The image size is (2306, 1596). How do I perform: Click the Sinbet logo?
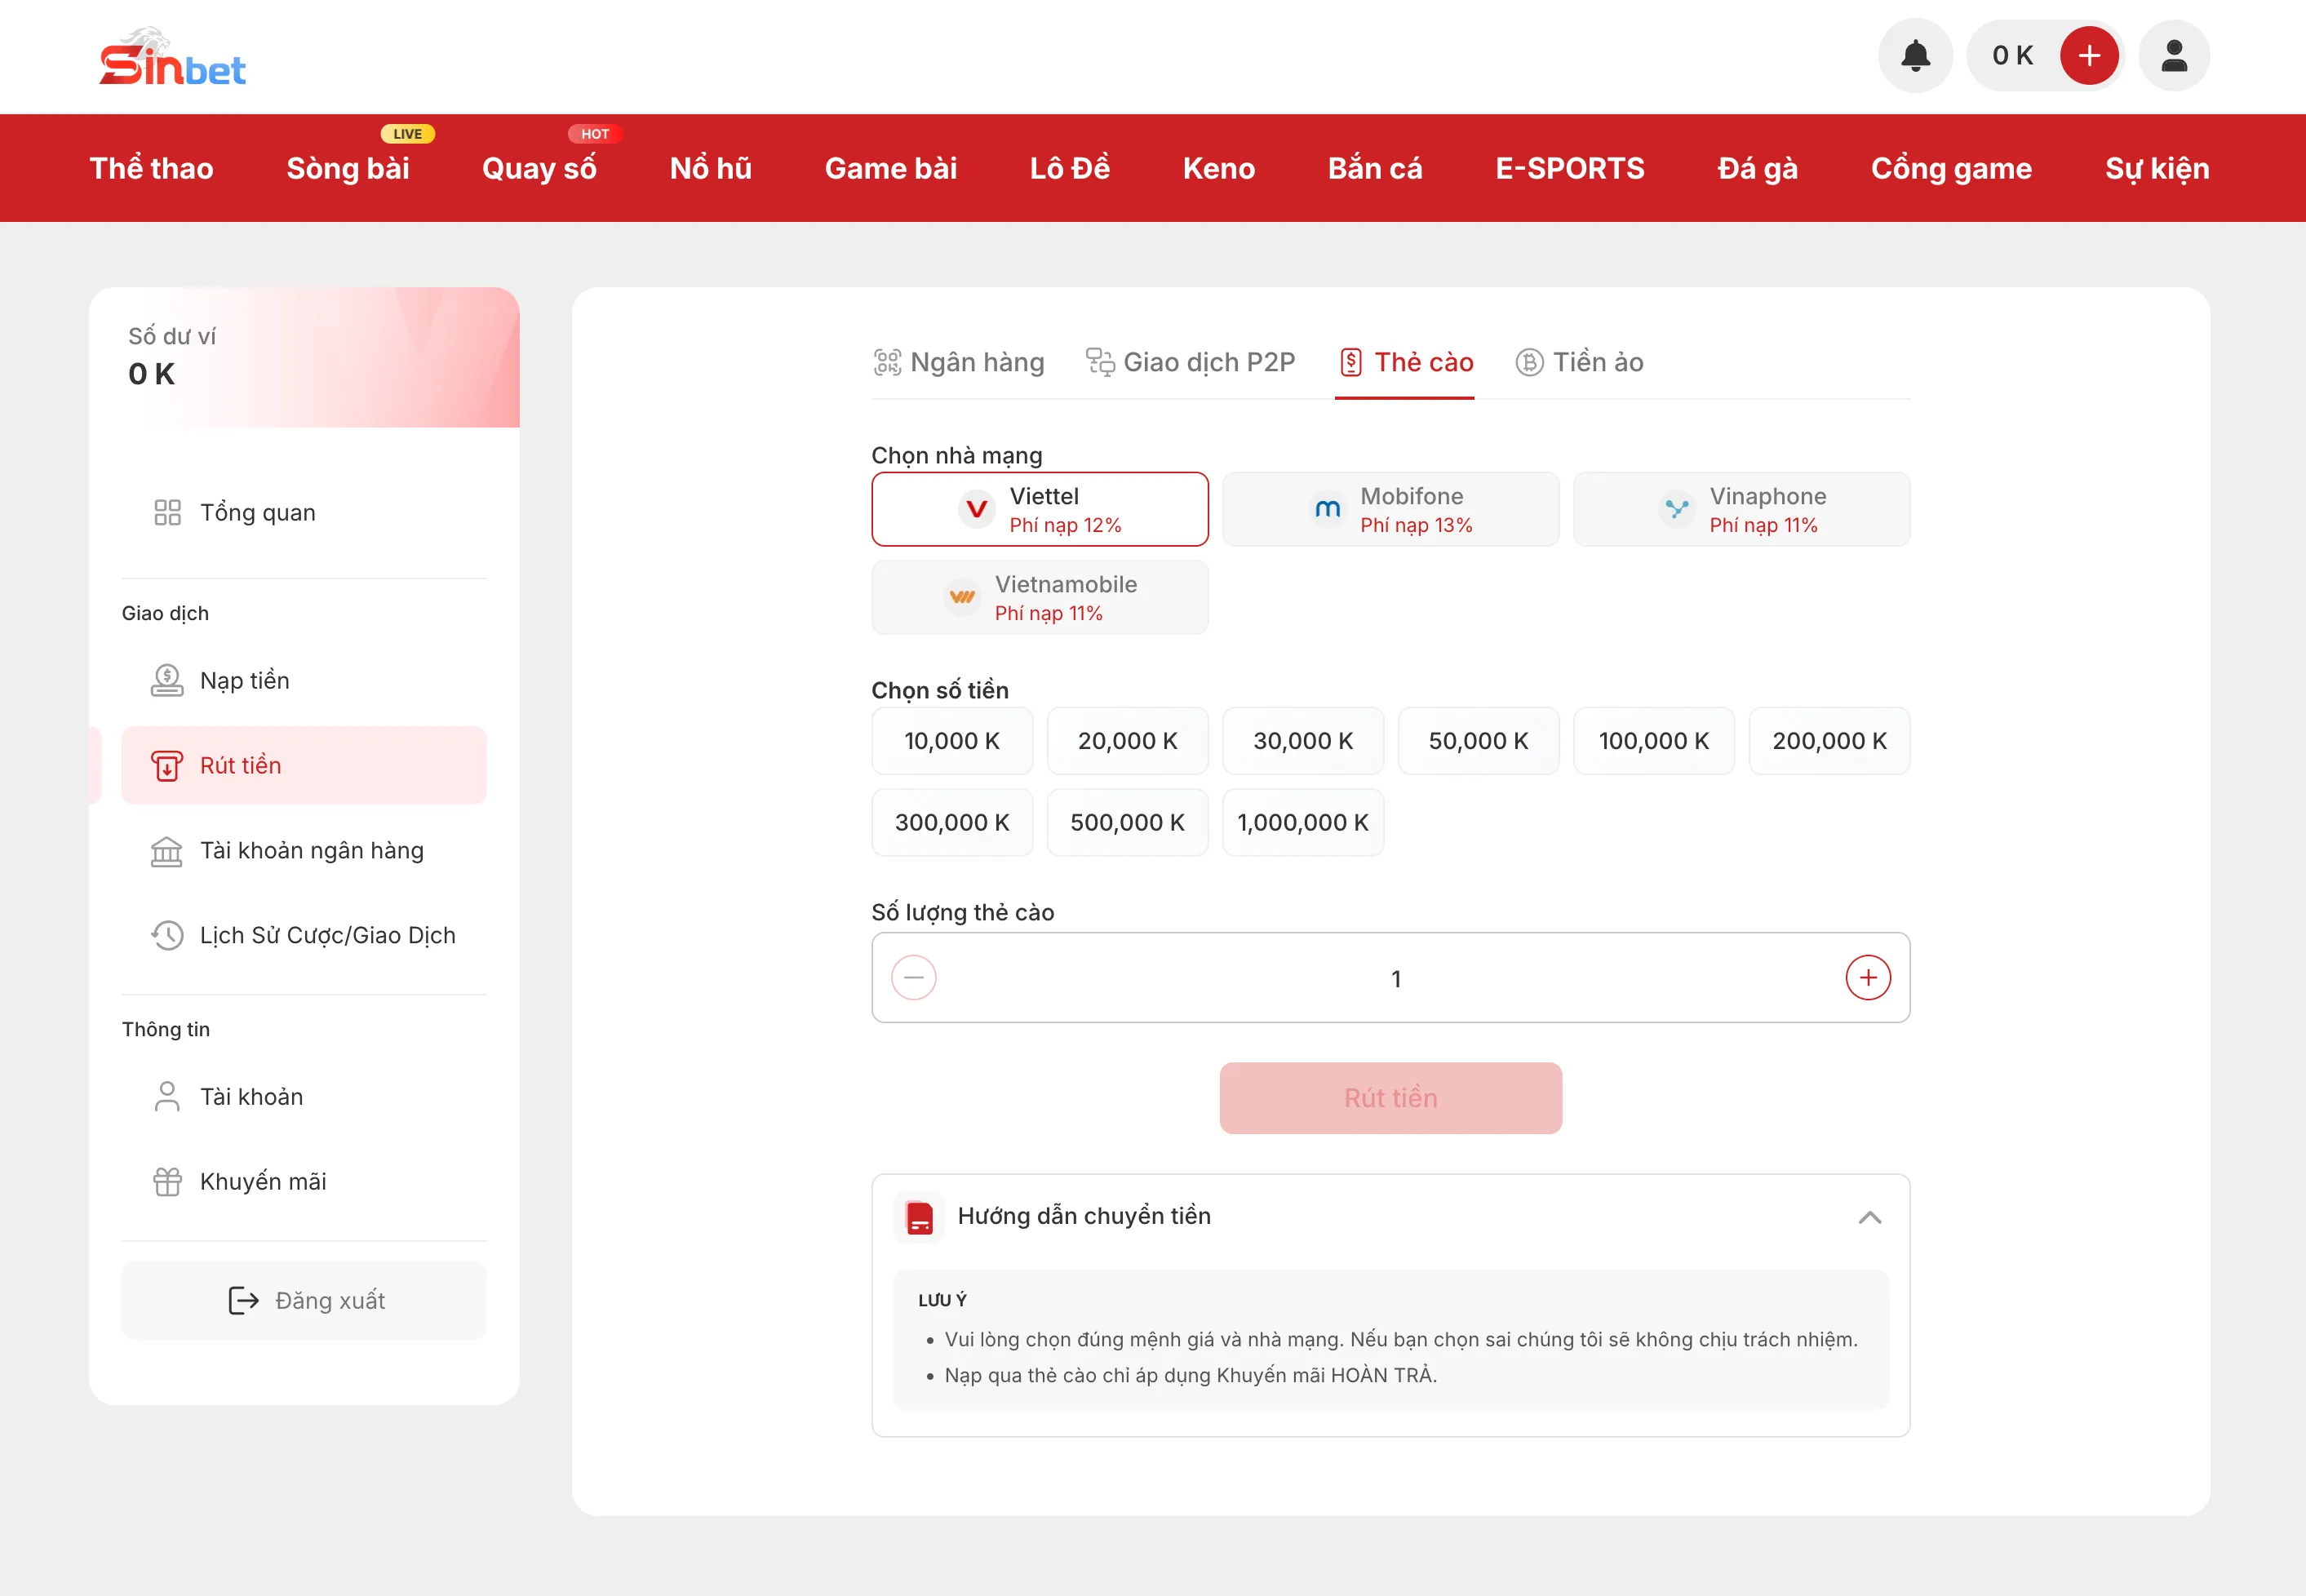[x=172, y=57]
